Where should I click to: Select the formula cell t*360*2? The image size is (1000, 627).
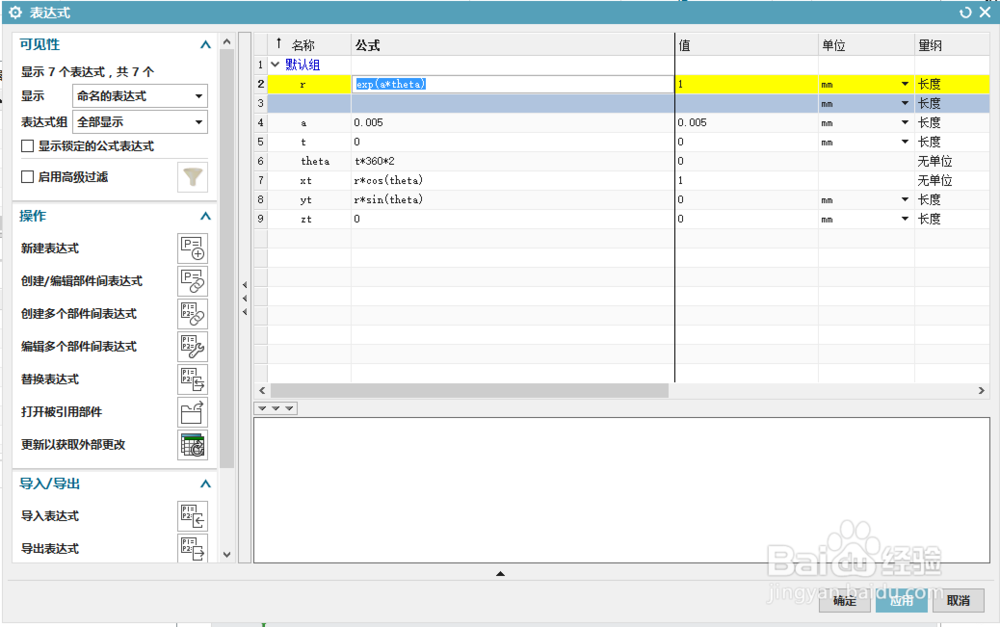point(513,161)
